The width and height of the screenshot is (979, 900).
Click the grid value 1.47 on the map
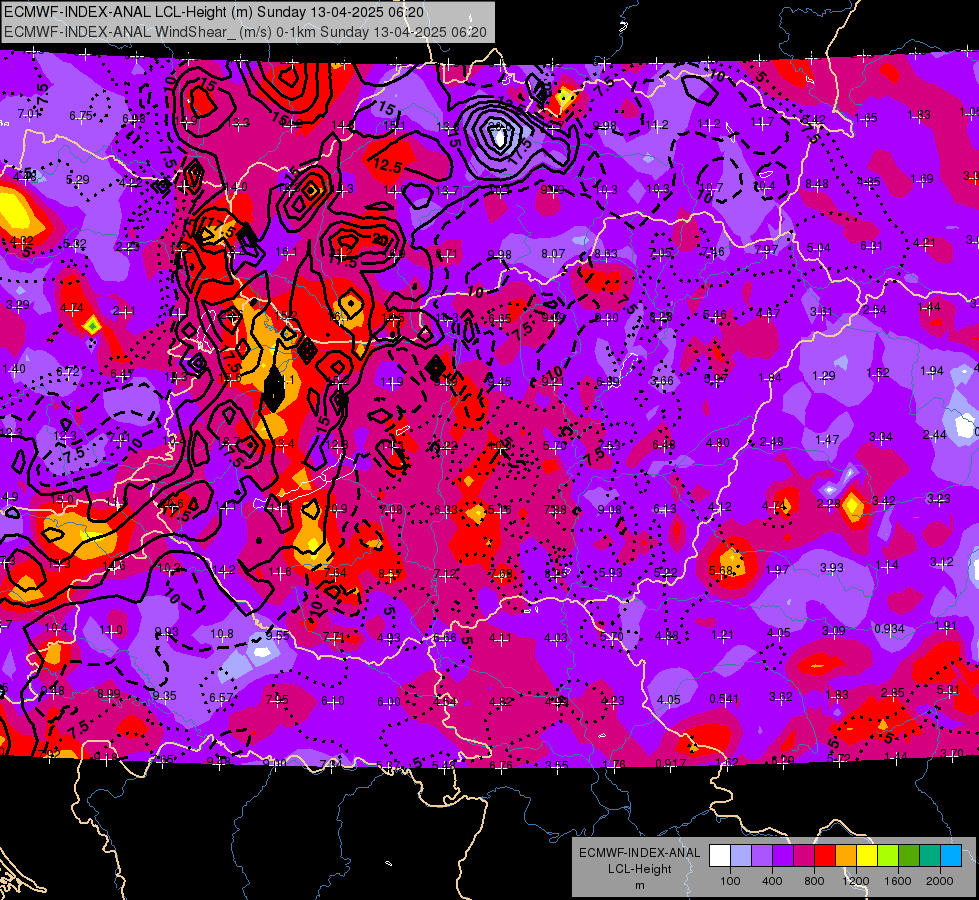pyautogui.click(x=827, y=440)
